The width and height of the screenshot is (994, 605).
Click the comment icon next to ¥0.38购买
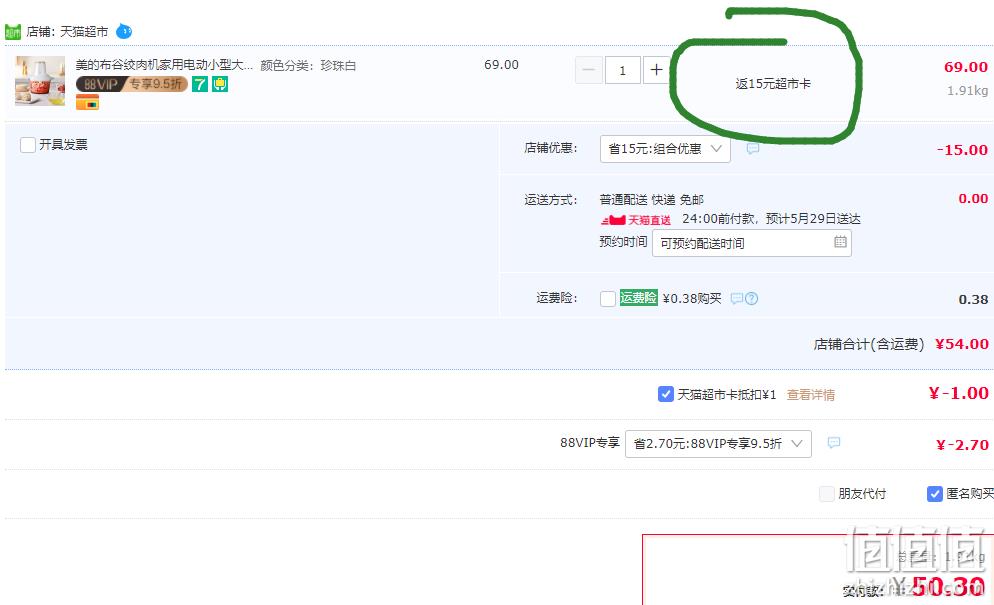(x=737, y=298)
